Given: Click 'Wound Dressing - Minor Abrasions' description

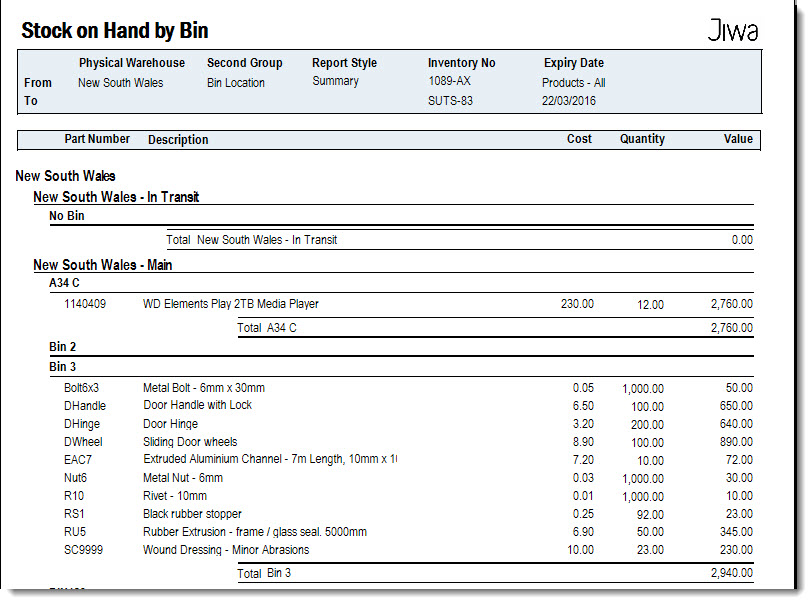Looking at the screenshot, I should [x=226, y=550].
